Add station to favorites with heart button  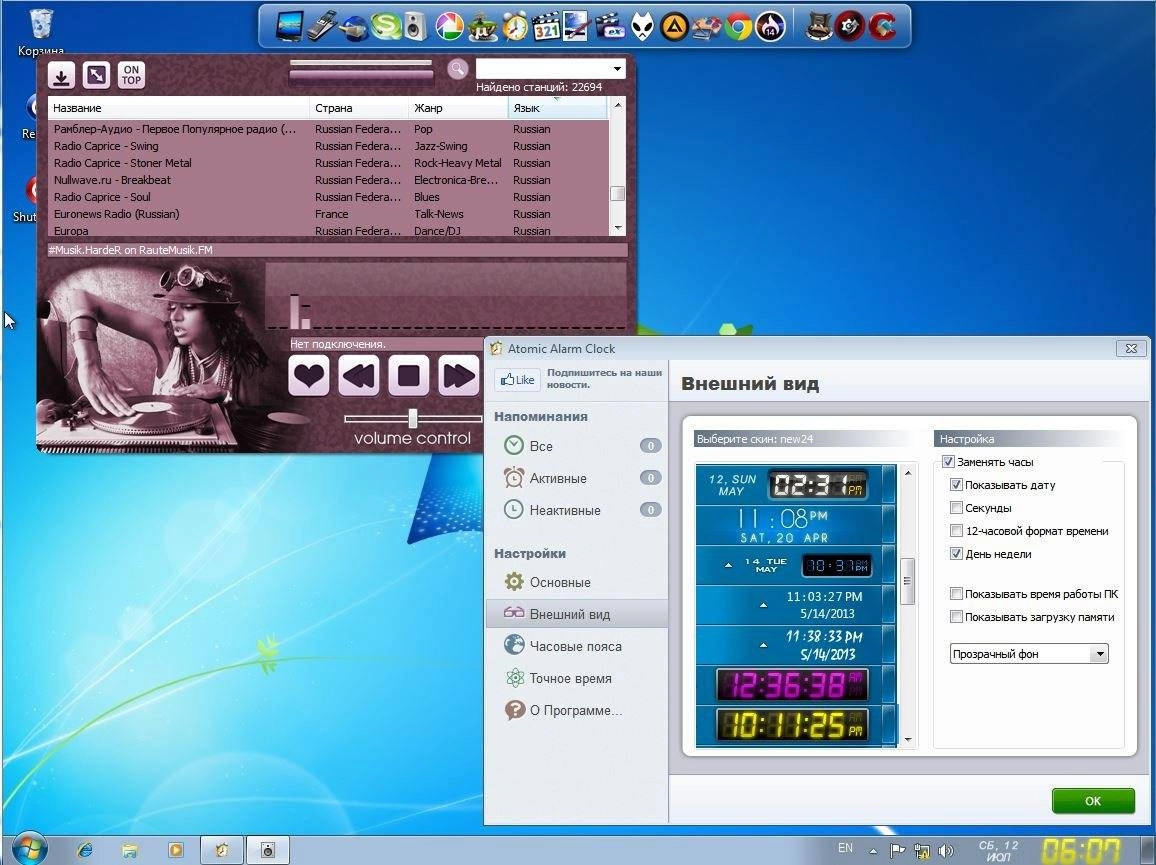point(308,376)
